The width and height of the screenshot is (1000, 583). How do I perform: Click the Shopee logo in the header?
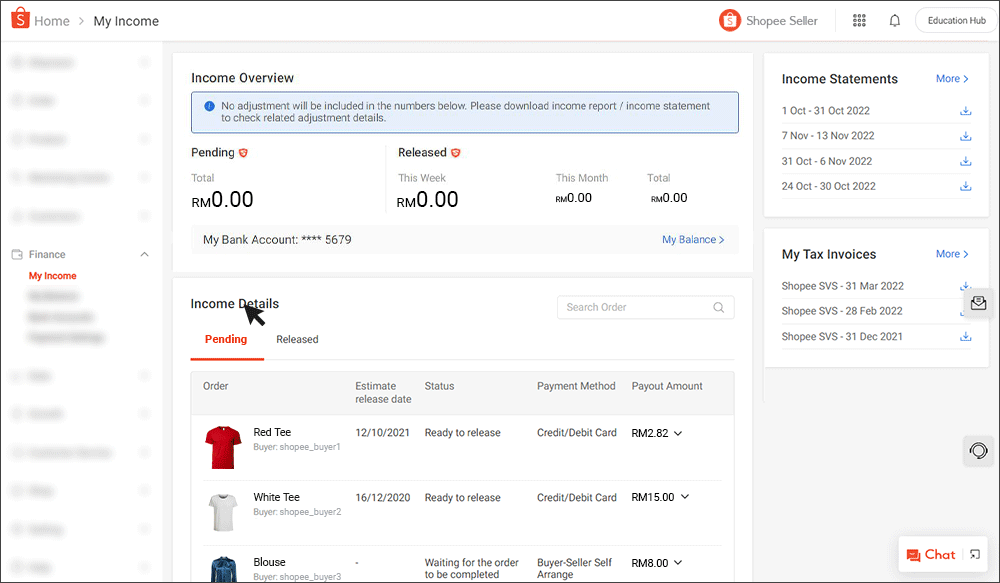point(20,18)
